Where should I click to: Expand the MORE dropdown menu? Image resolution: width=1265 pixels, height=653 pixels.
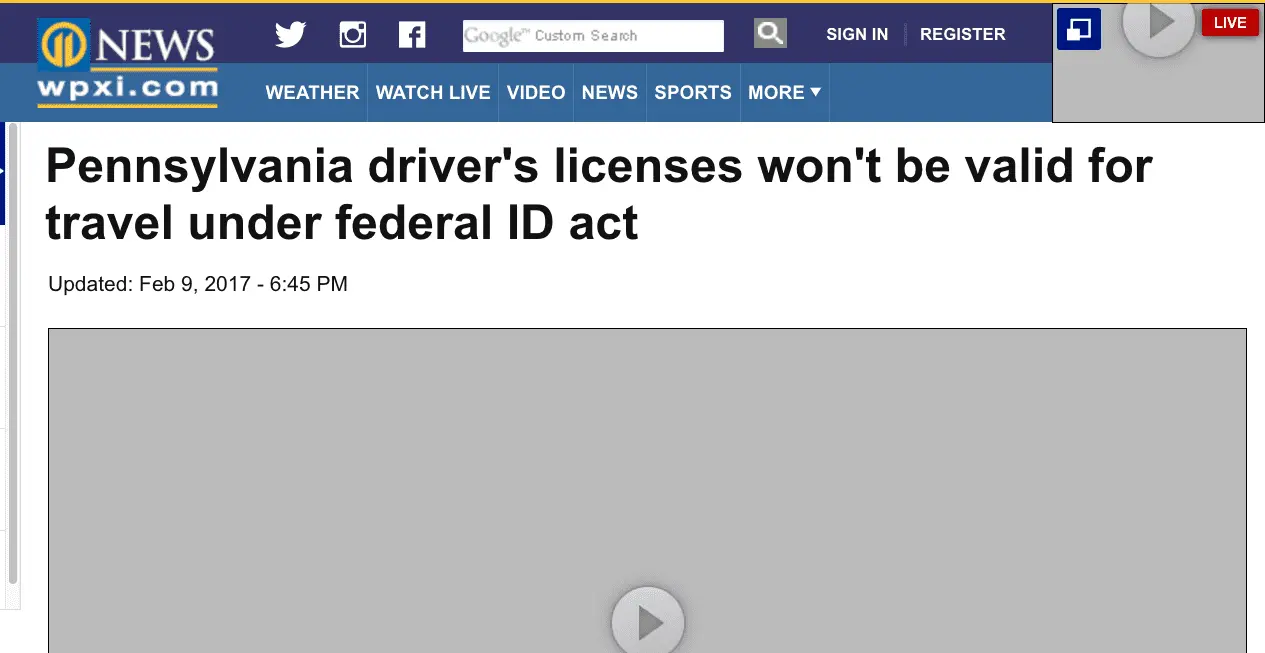pyautogui.click(x=785, y=92)
